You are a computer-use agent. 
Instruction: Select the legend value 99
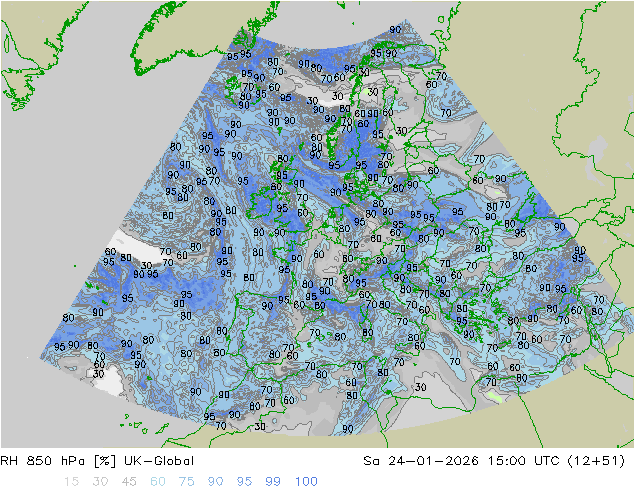click(x=273, y=482)
